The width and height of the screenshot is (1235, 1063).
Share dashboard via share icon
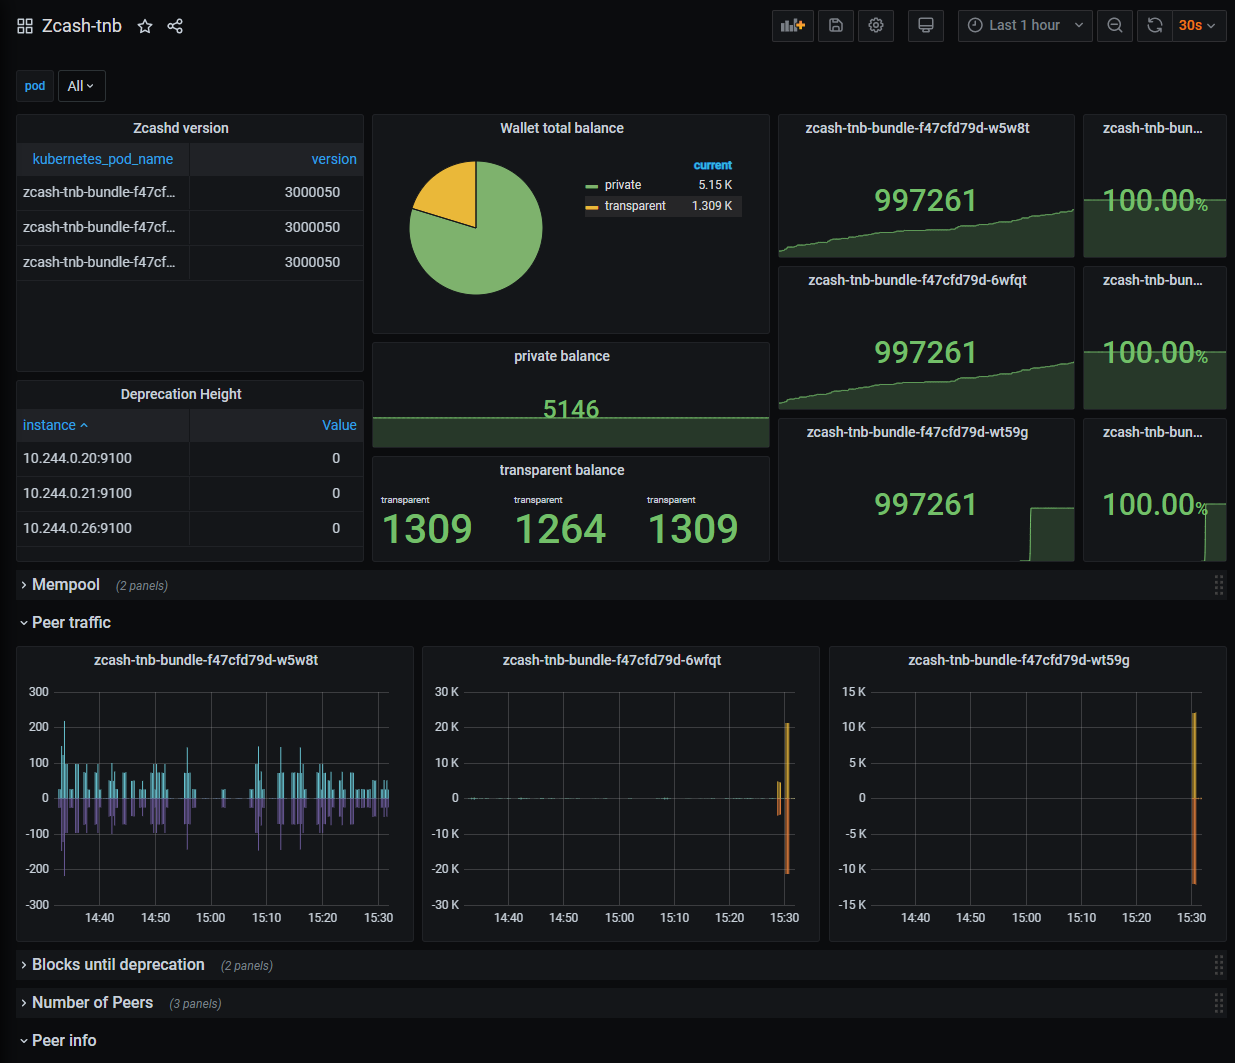[175, 26]
